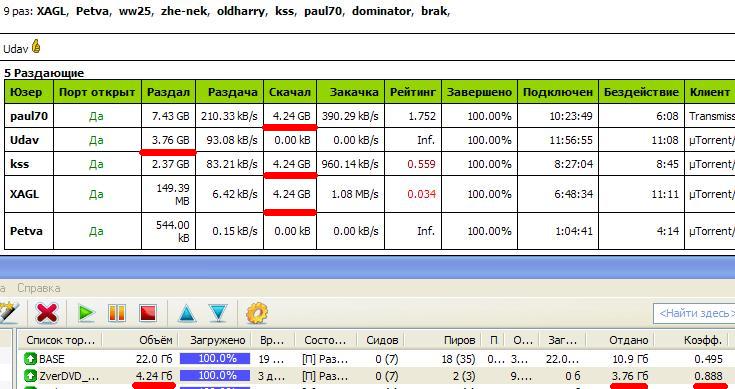The width and height of the screenshot is (735, 389).
Task: Move torrent up the queue with up arrow
Action: pyautogui.click(x=187, y=313)
